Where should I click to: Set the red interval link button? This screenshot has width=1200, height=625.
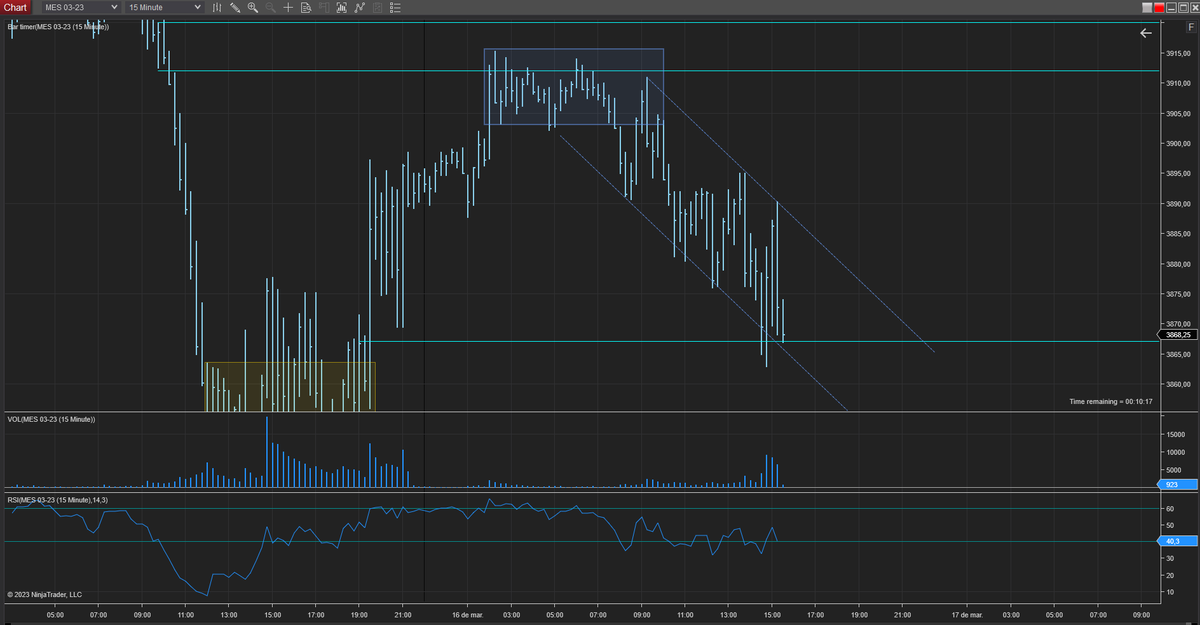tap(1159, 7)
